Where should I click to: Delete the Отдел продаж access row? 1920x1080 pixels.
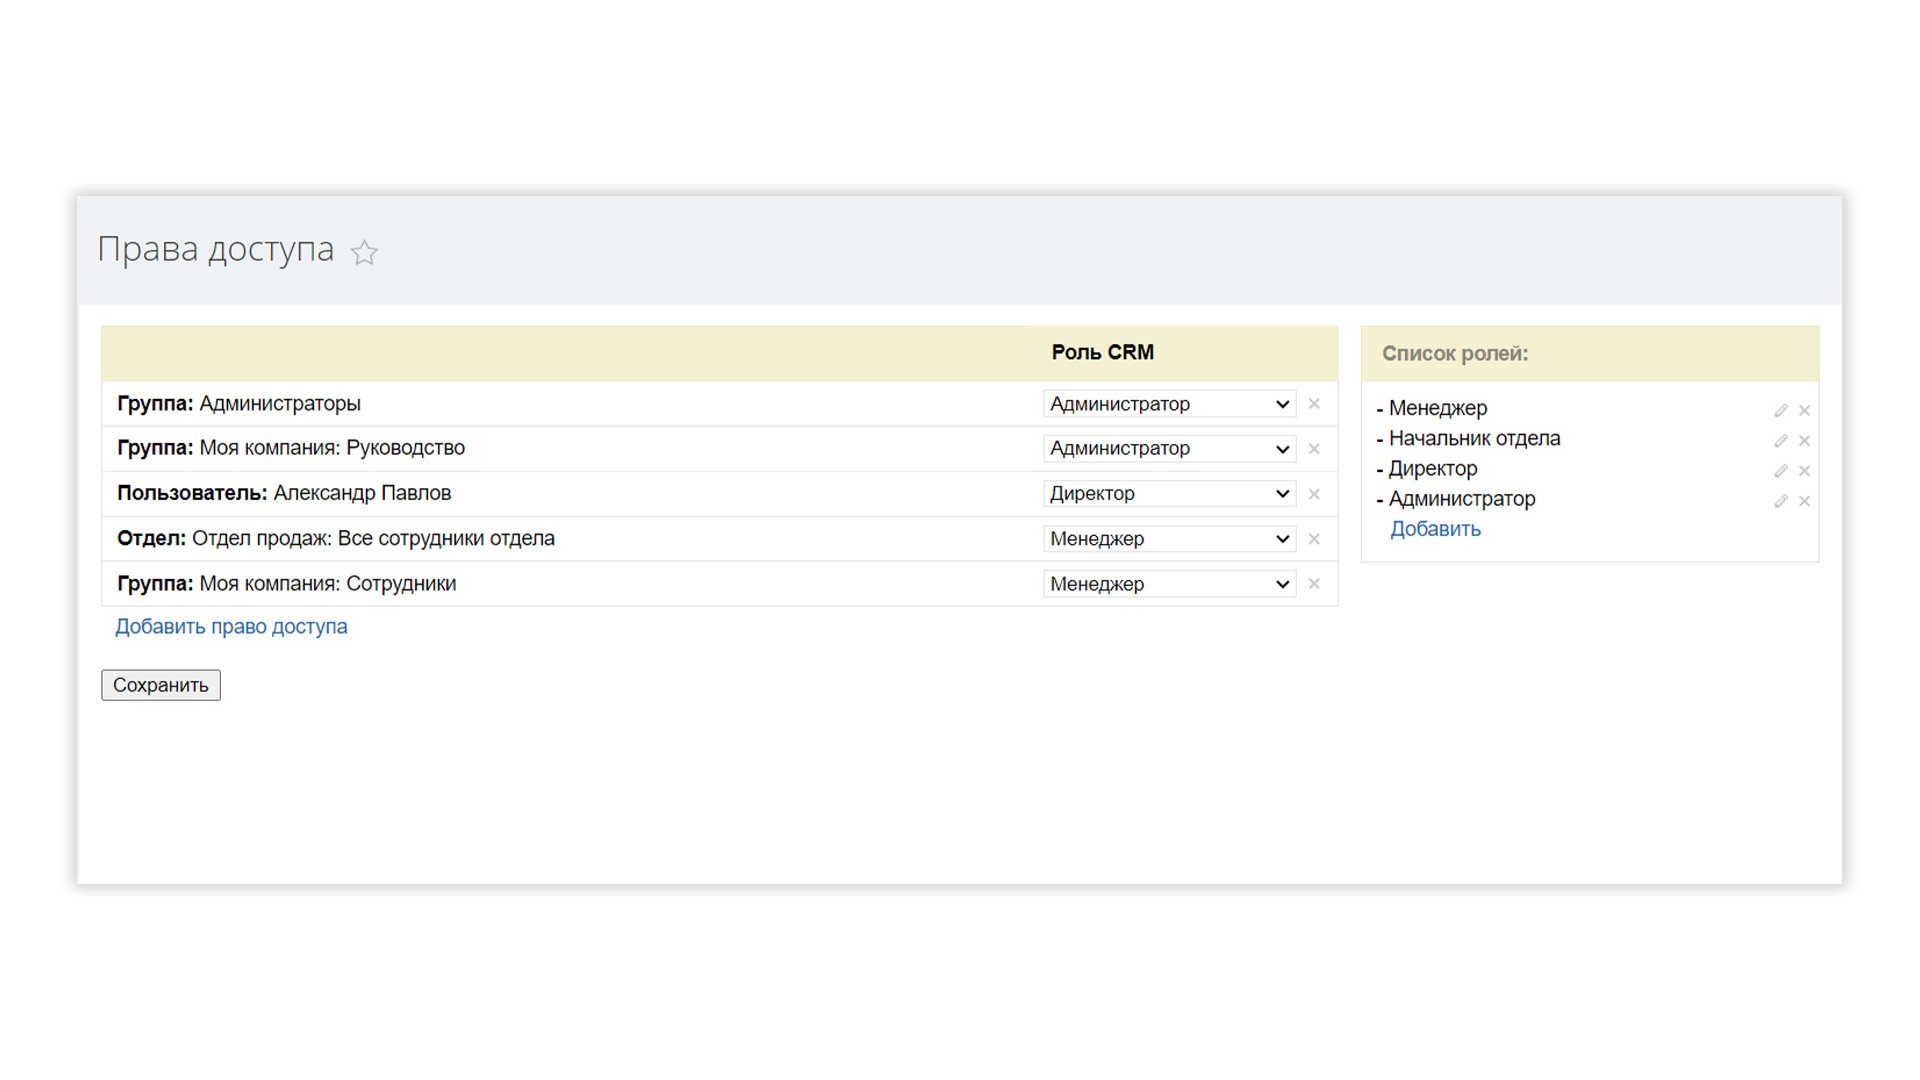click(x=1314, y=539)
